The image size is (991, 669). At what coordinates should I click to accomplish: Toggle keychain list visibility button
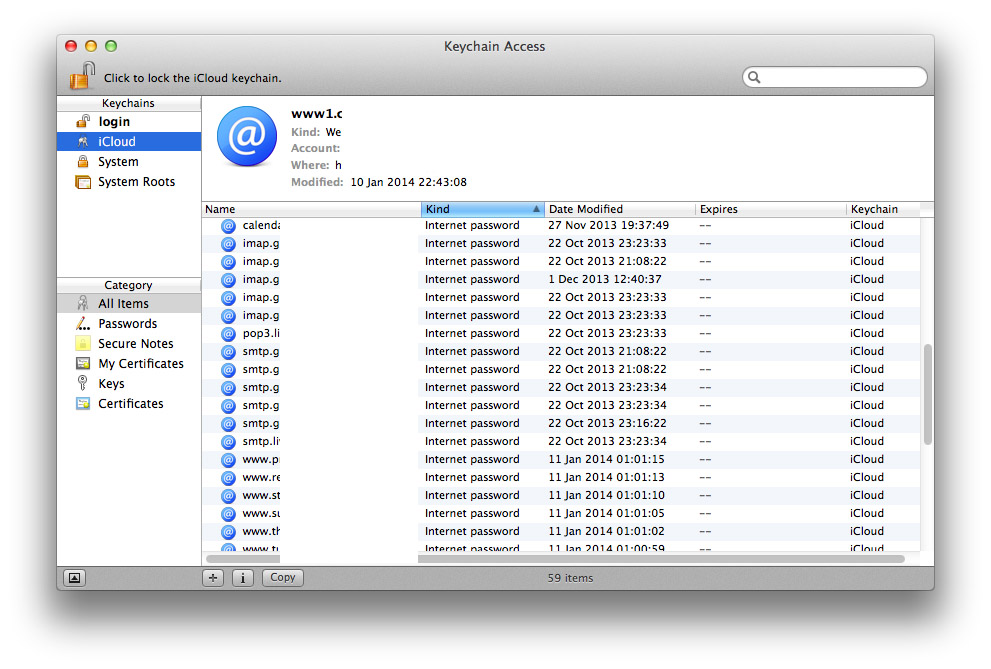pos(74,577)
